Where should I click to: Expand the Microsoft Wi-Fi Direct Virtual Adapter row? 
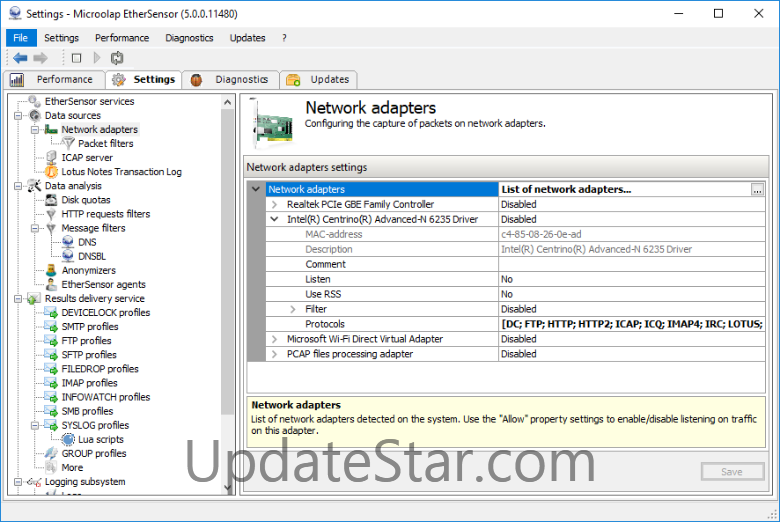274,339
